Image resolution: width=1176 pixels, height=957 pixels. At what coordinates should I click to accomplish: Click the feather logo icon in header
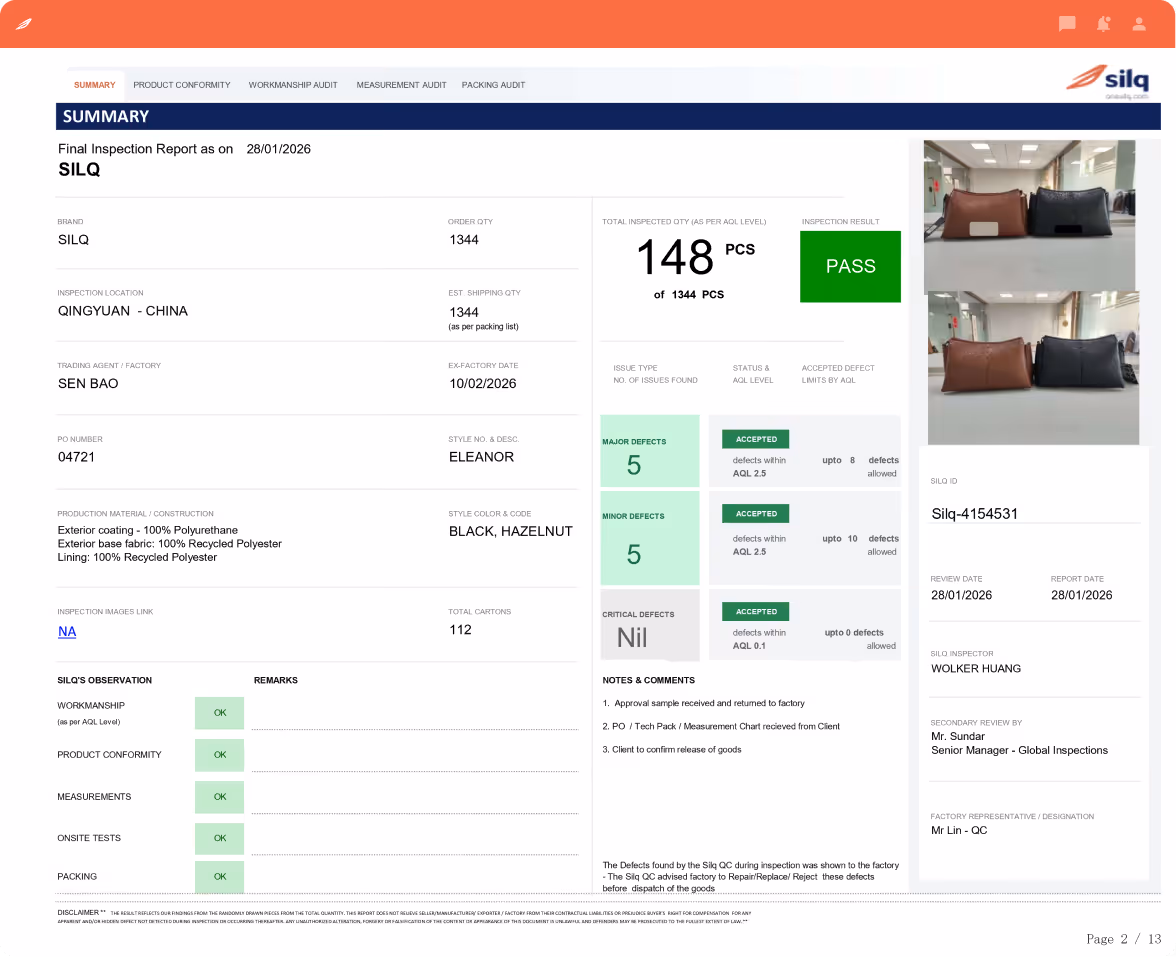coord(24,24)
